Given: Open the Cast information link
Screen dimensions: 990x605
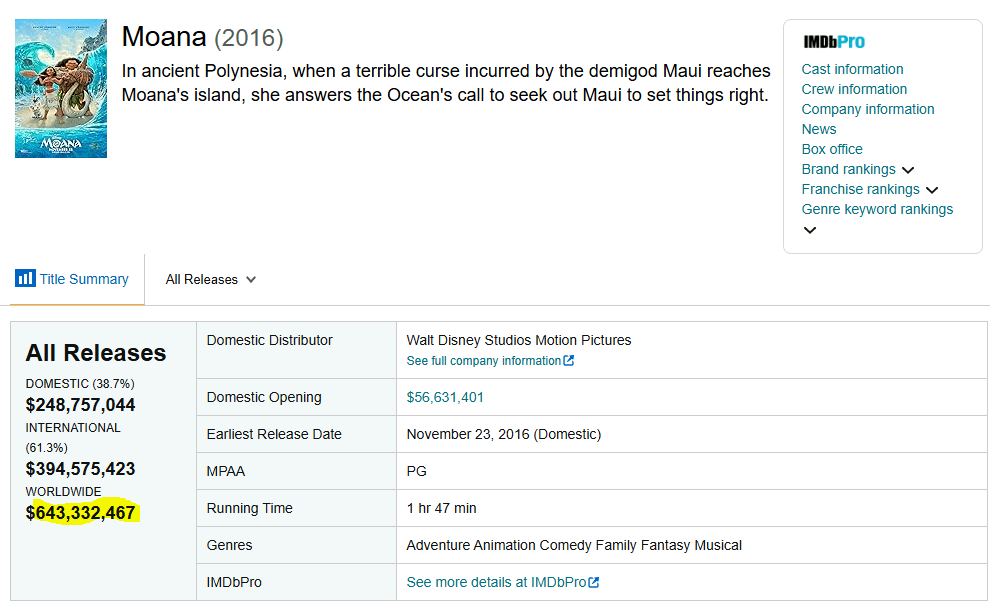Looking at the screenshot, I should pyautogui.click(x=852, y=69).
